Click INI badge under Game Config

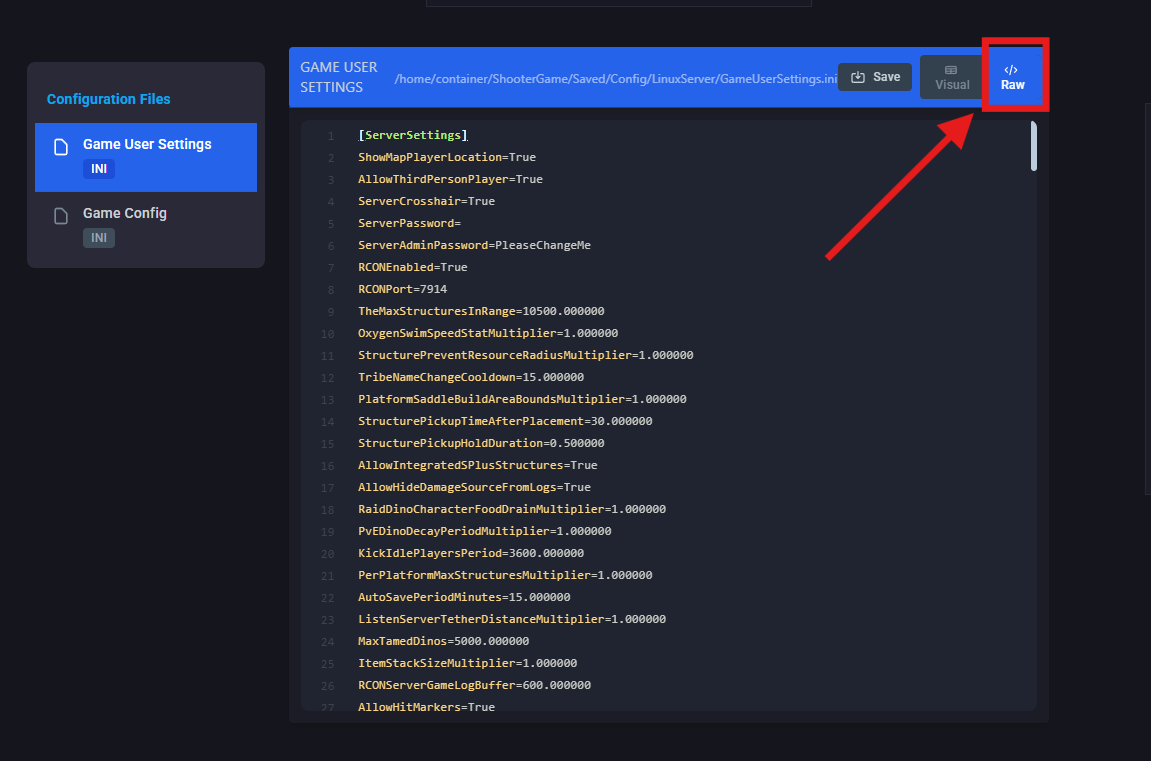click(99, 238)
